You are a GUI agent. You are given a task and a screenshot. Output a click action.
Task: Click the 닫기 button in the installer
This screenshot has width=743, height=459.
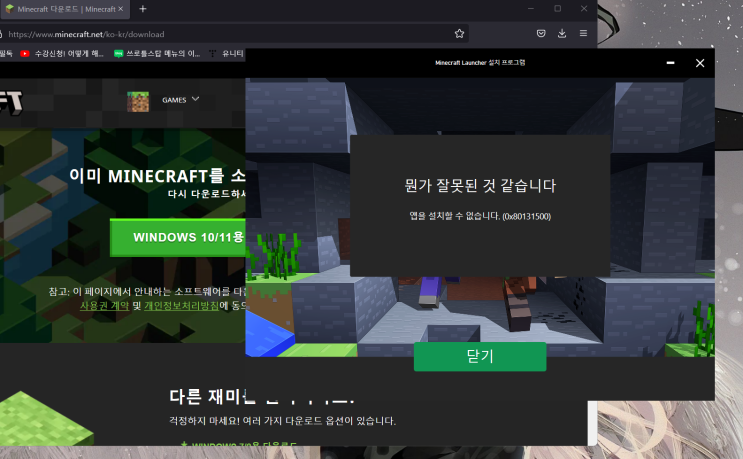(x=480, y=356)
